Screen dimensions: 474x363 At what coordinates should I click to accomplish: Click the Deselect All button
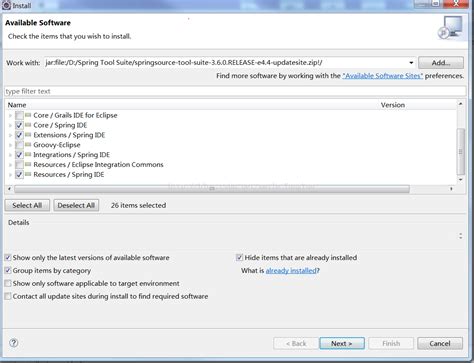(x=76, y=205)
